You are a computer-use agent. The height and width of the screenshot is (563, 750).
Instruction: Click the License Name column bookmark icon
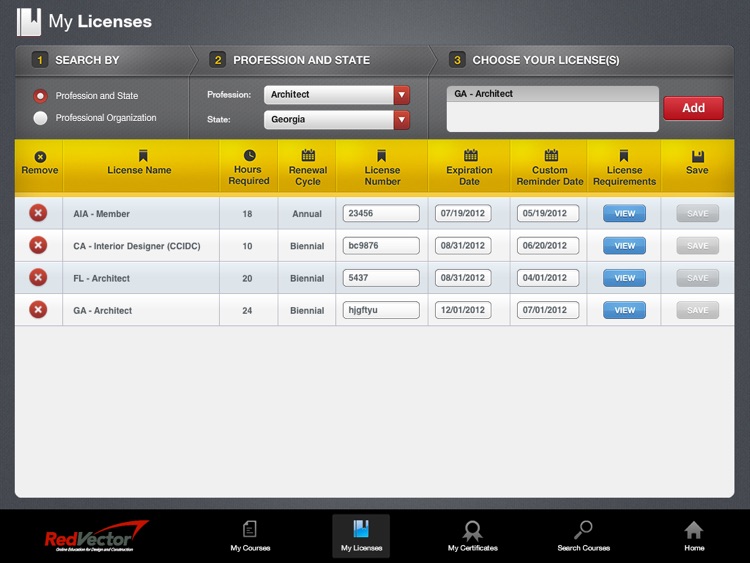pos(143,155)
